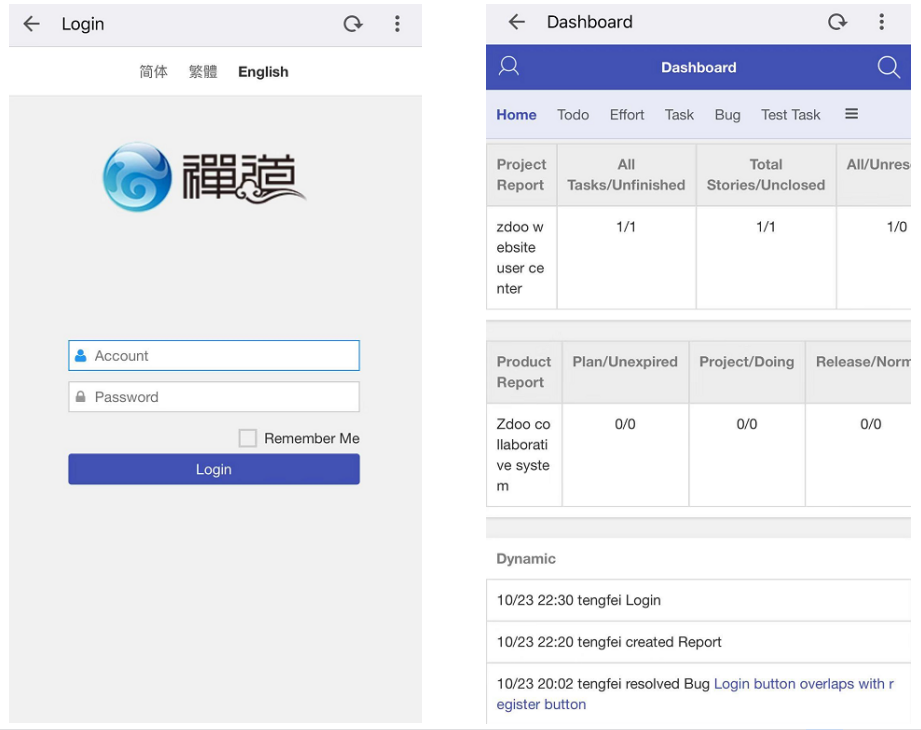Switch language to 简体
This screenshot has height=730, width=921.
click(153, 72)
